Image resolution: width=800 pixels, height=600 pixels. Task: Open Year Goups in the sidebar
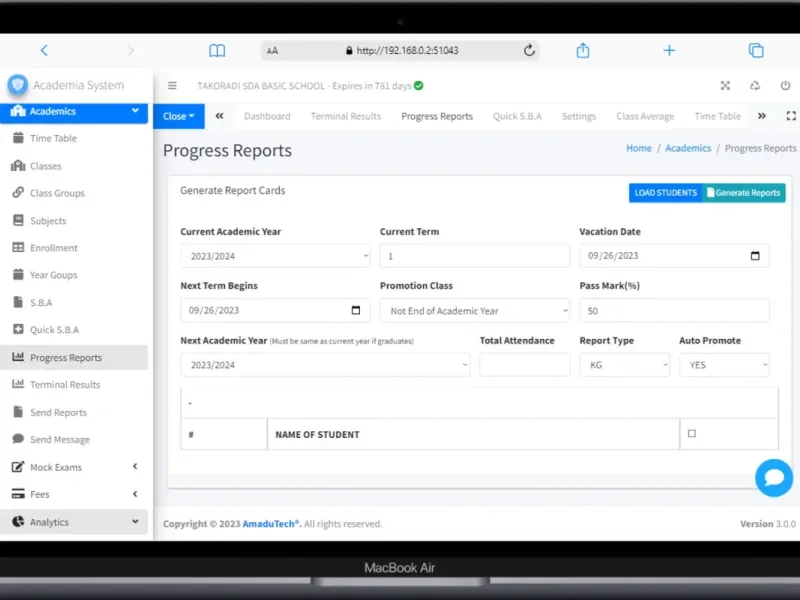(x=74, y=274)
